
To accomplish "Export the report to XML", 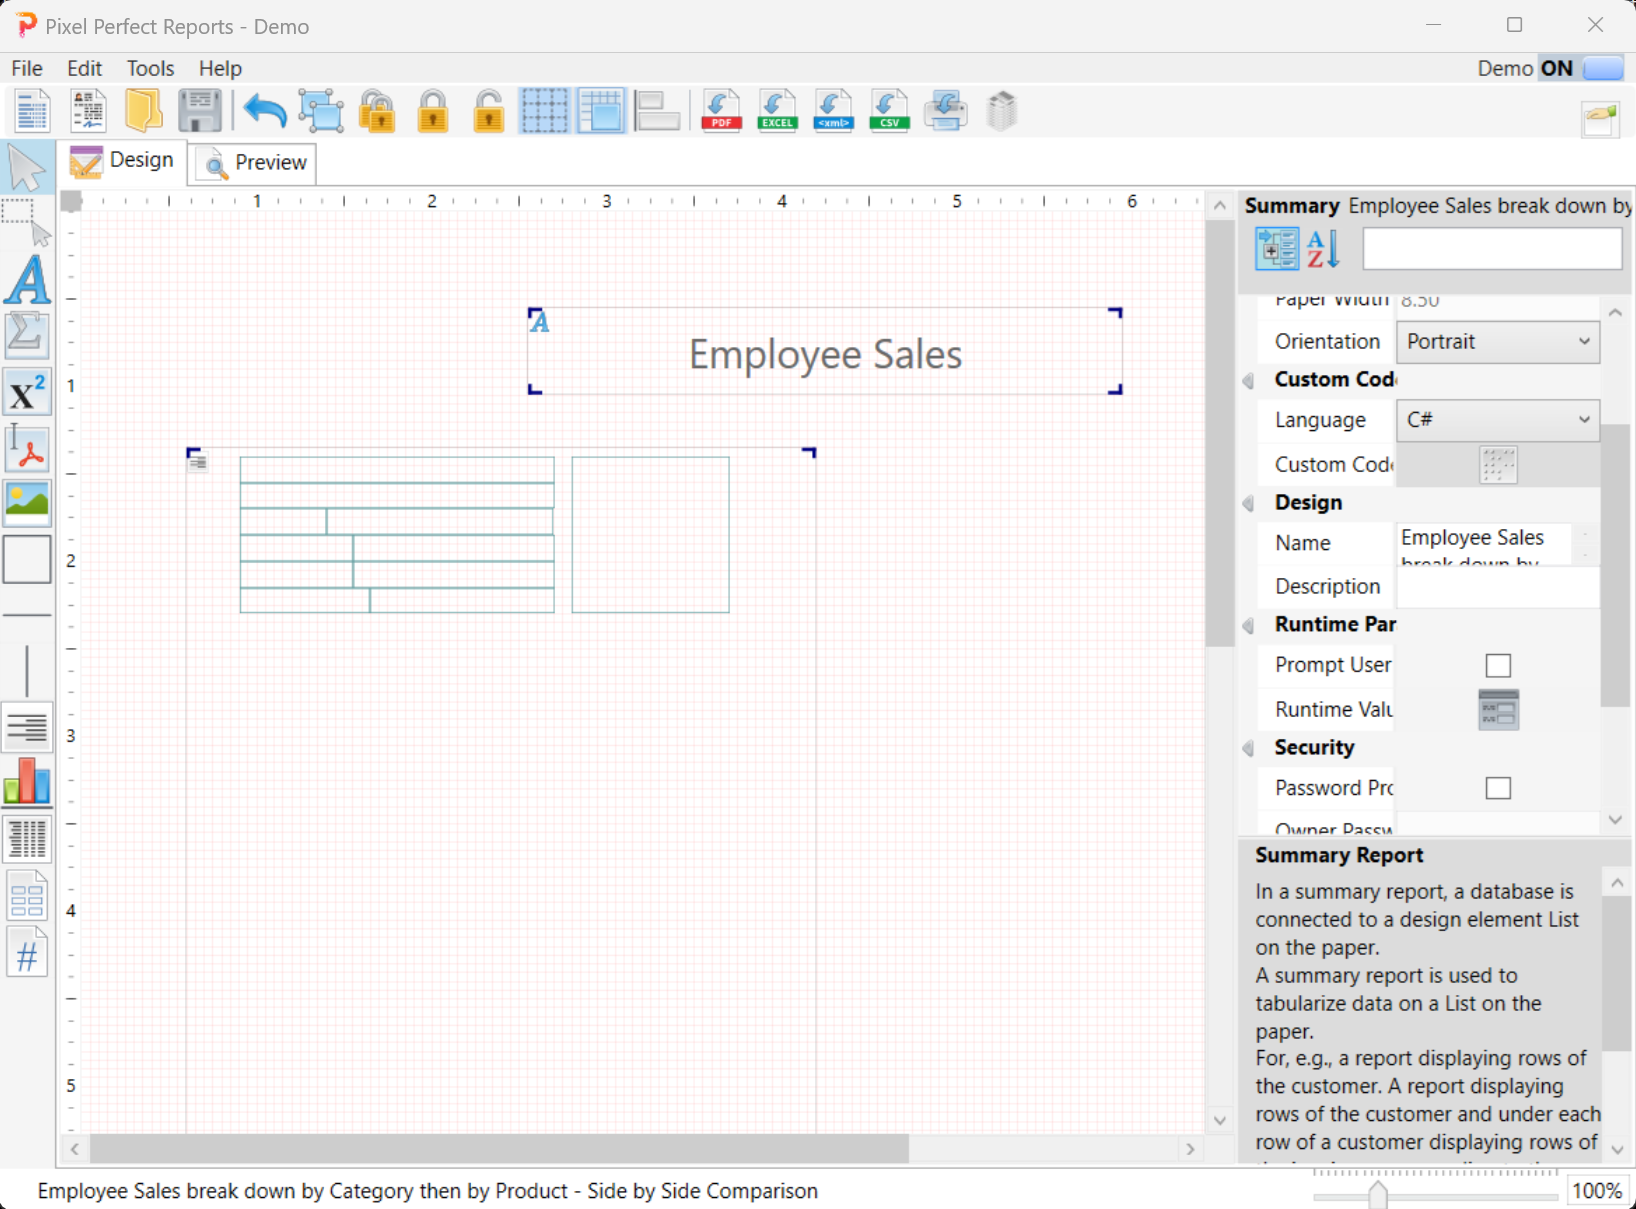I will tap(833, 110).
